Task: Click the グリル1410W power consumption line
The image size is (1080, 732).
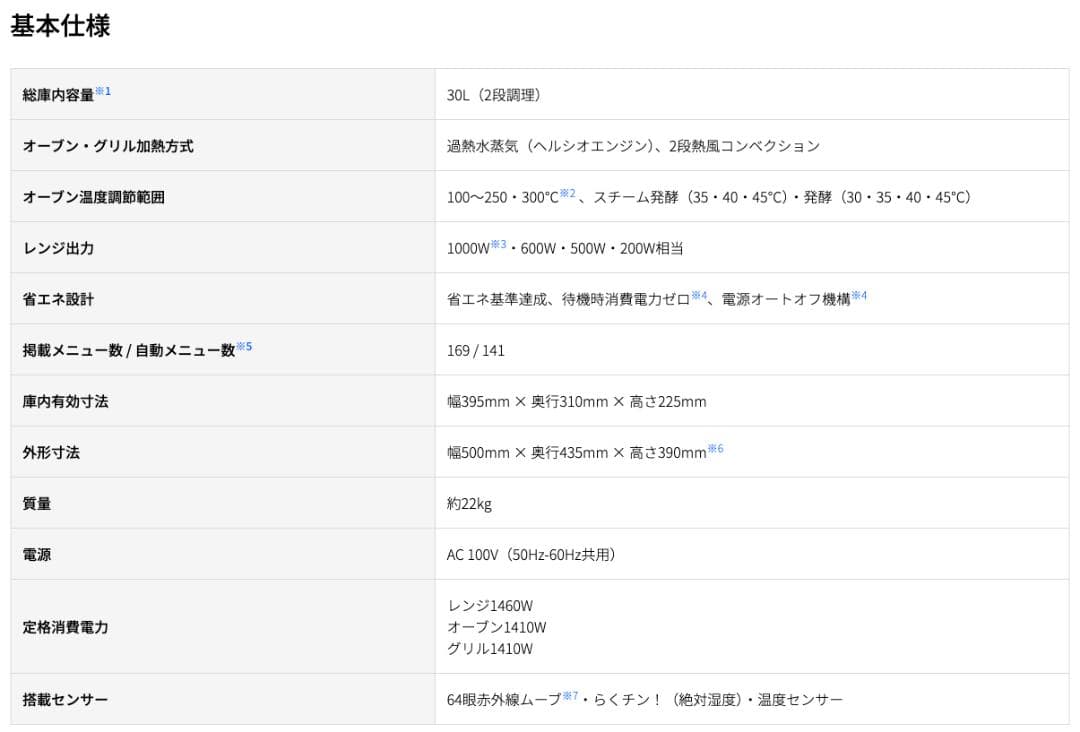Action: [x=490, y=649]
